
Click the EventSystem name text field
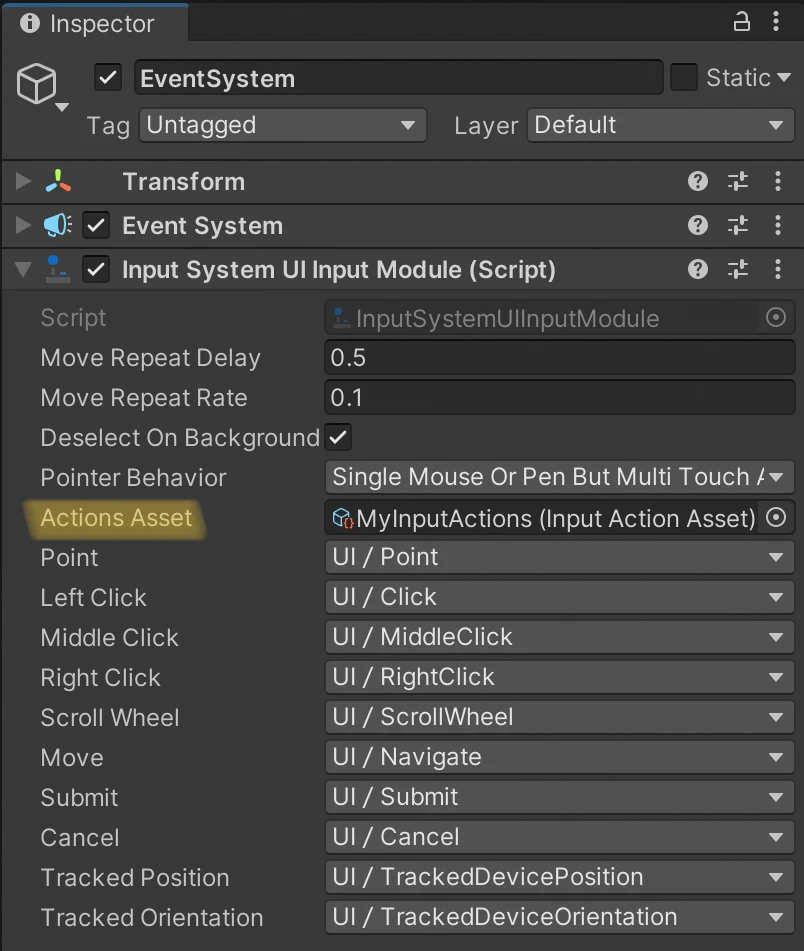[x=398, y=78]
